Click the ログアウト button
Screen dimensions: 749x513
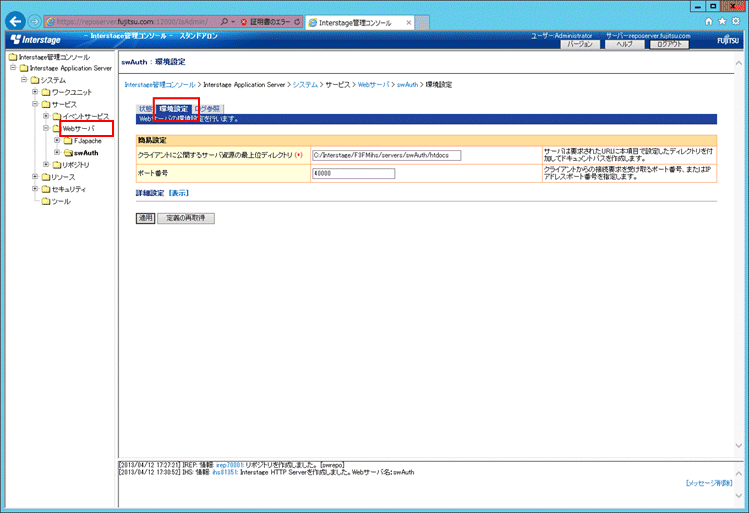669,45
